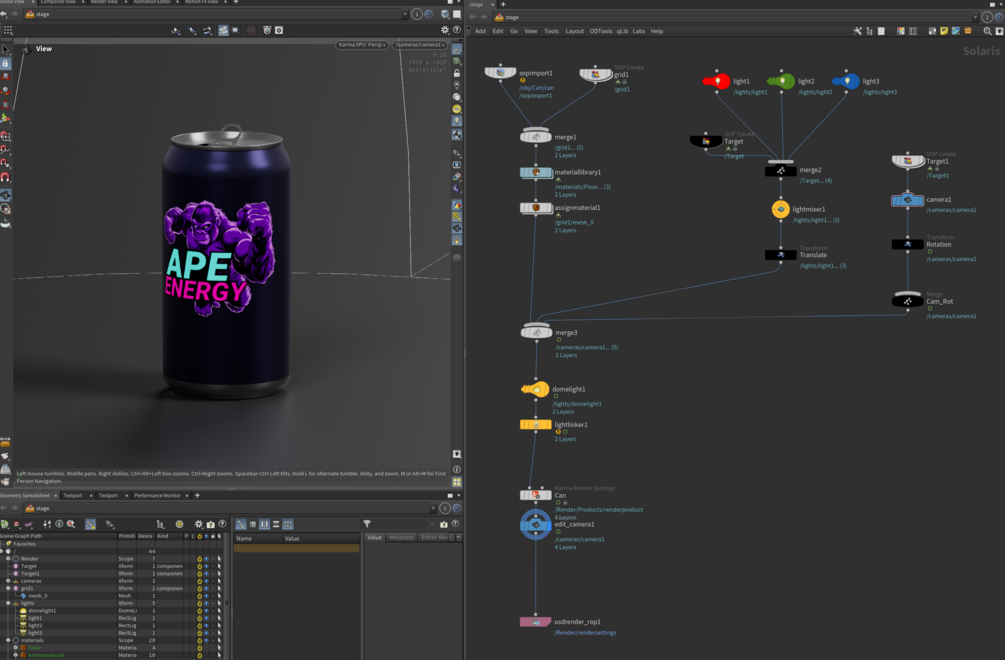Viewport: 1005px width, 660px height.
Task: Click the scene graph tree info icon
Action: pos(60,524)
